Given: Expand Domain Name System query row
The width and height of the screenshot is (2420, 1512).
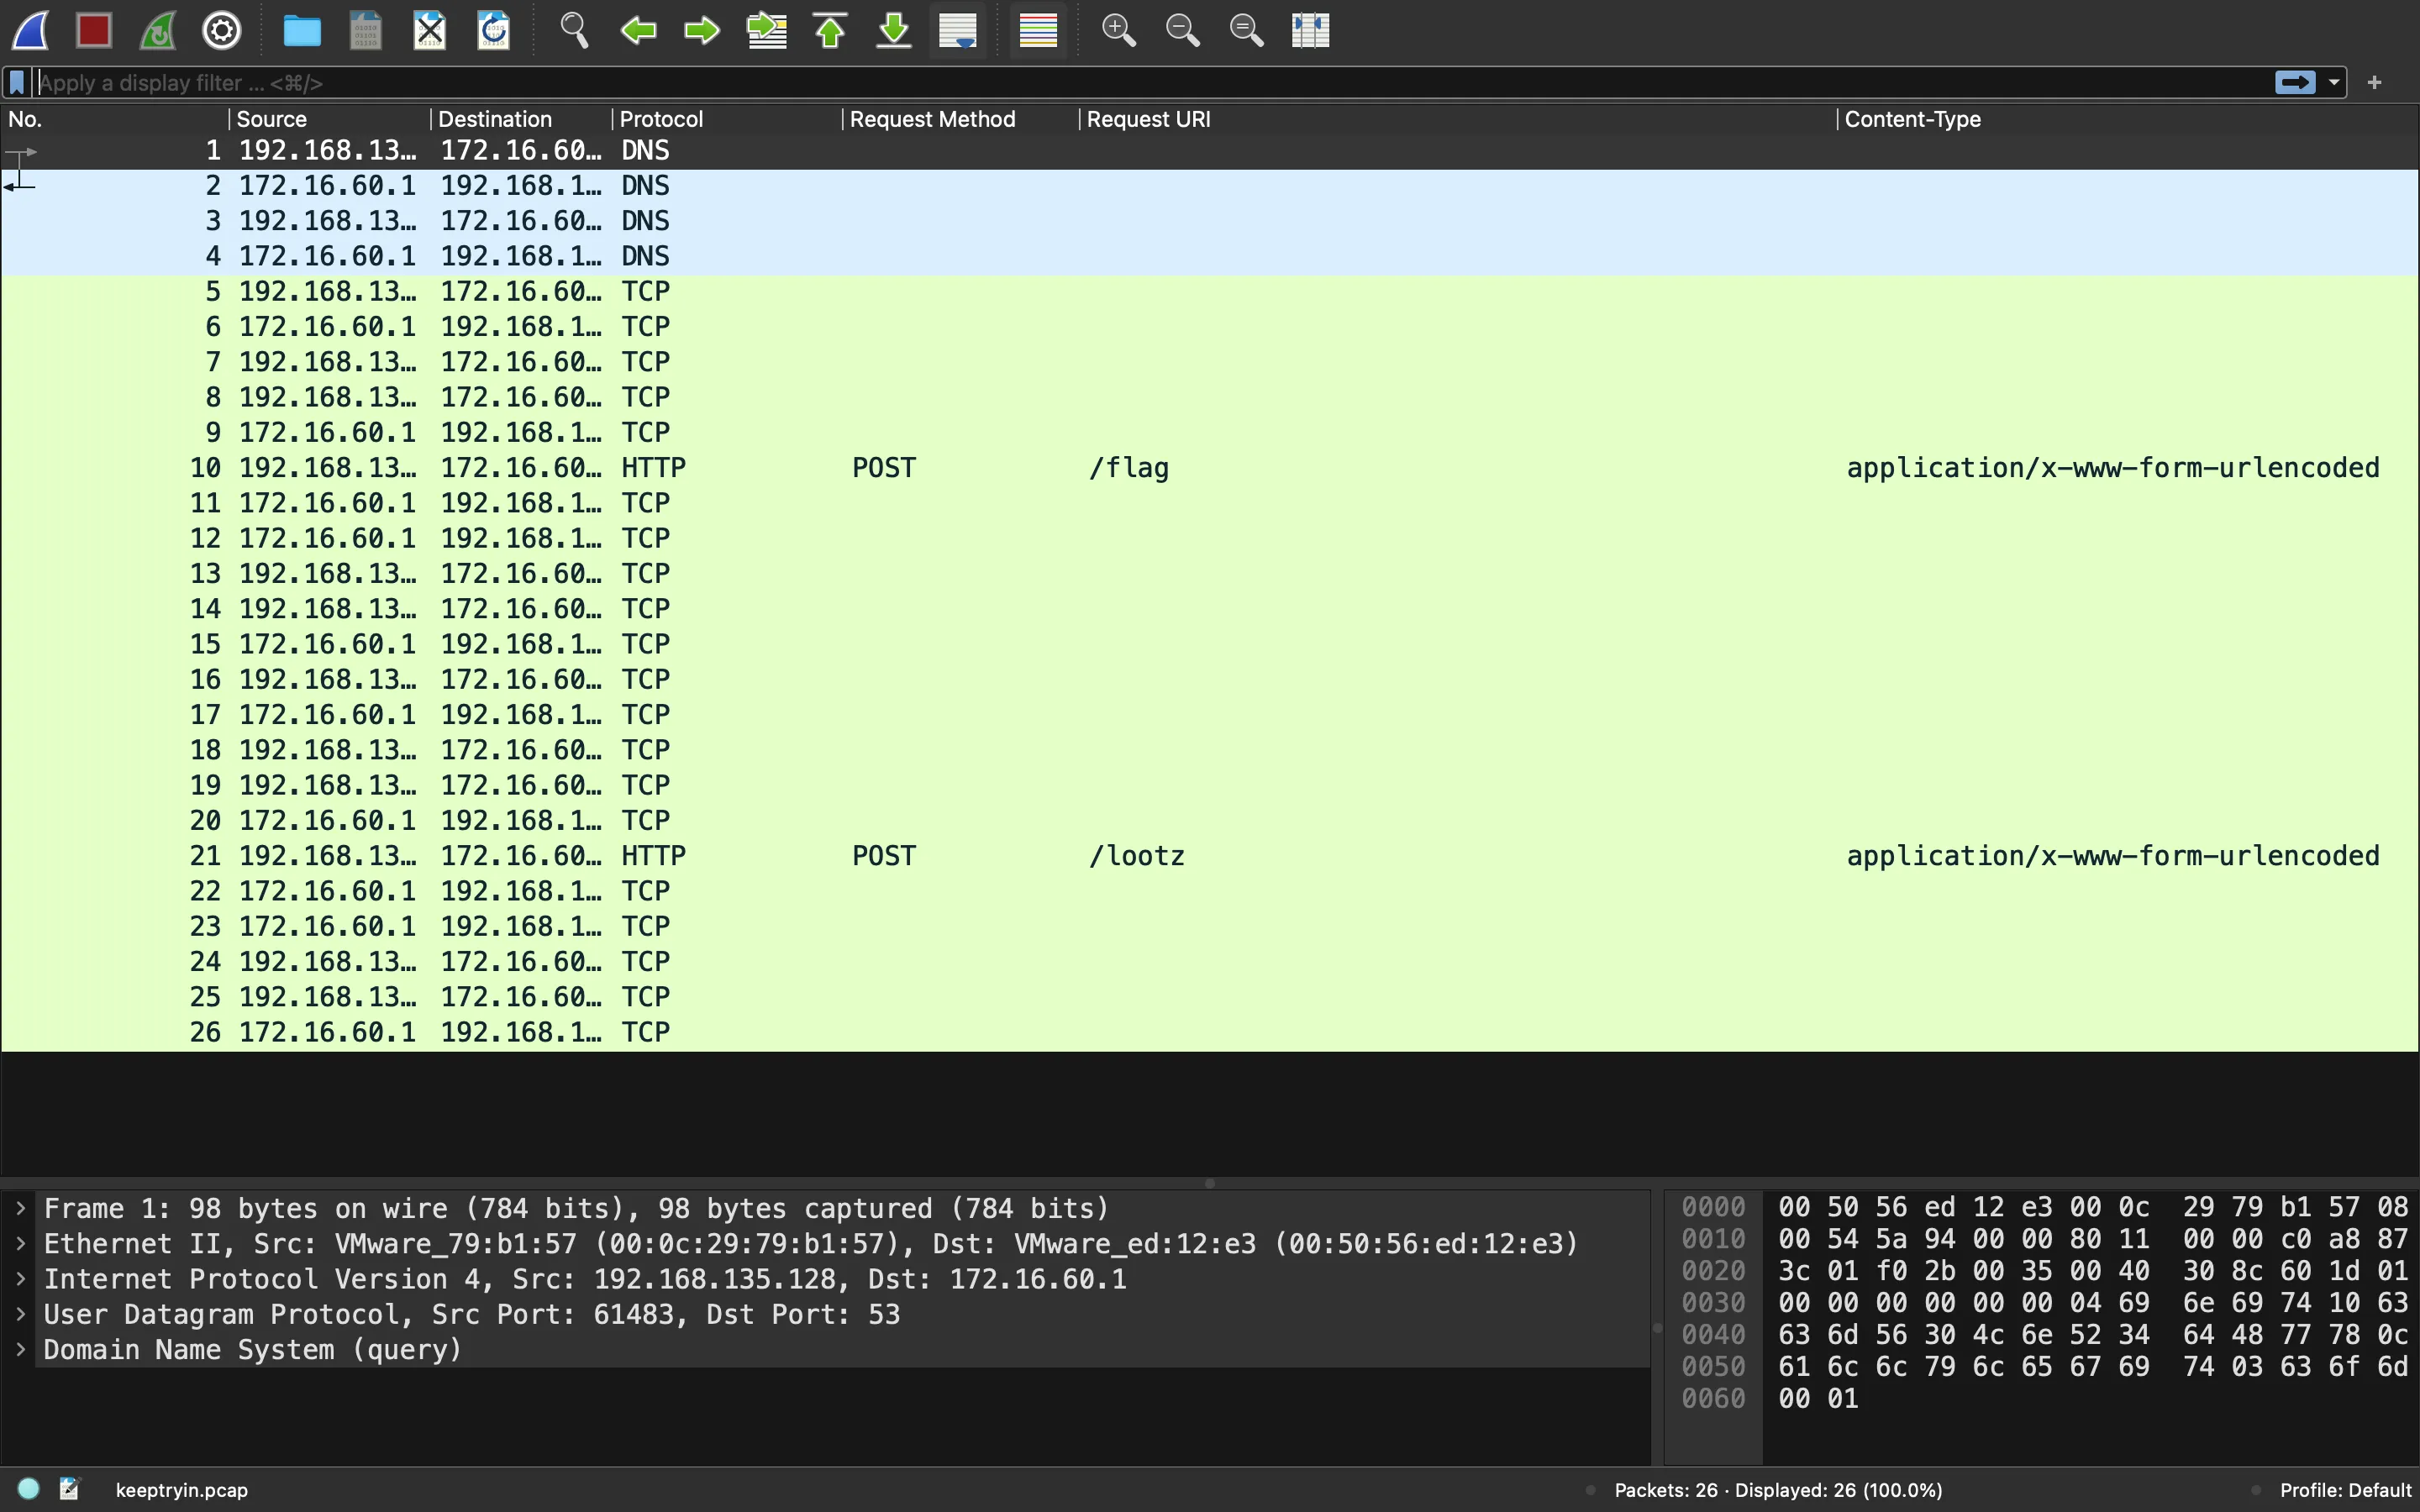Looking at the screenshot, I should (x=20, y=1349).
